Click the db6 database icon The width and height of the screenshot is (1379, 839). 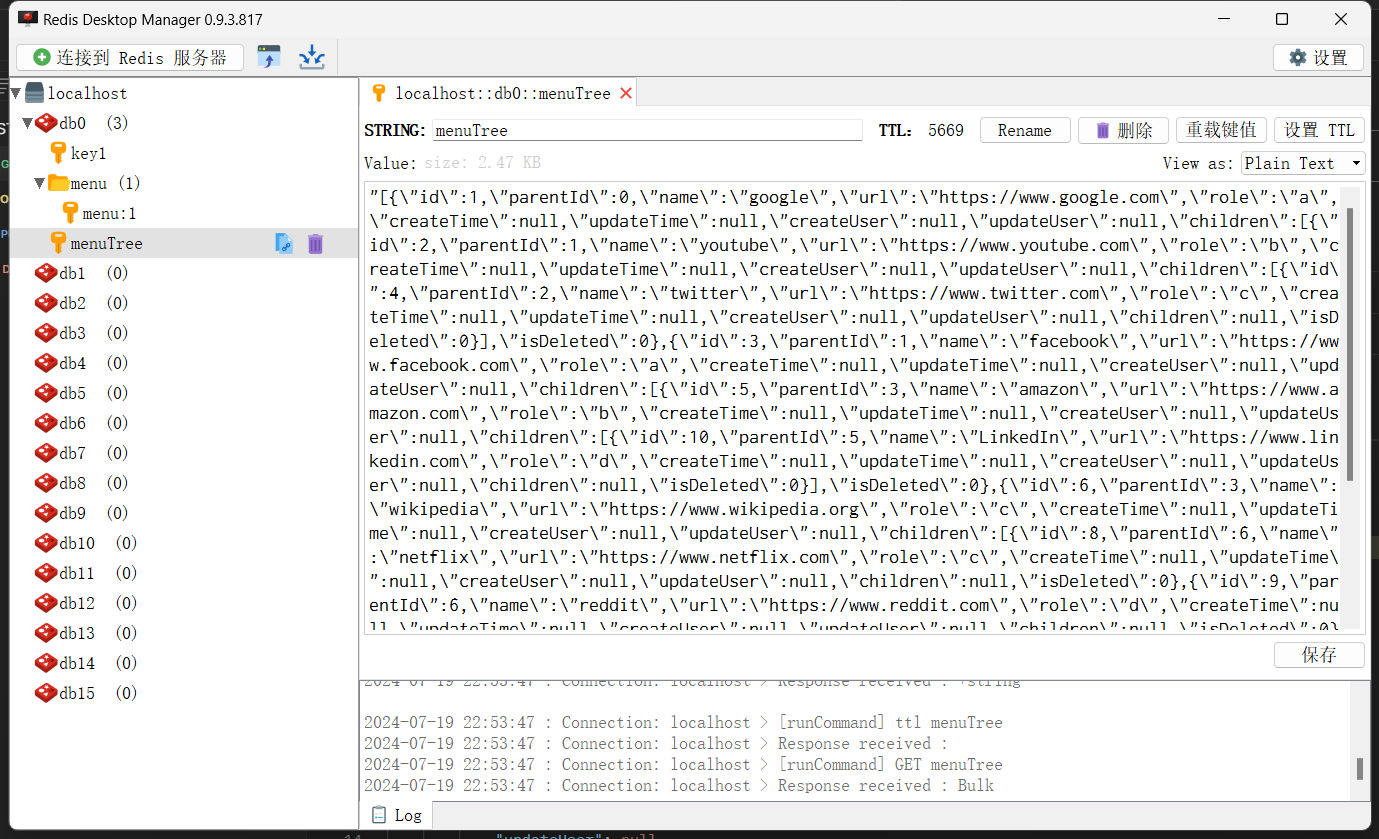[46, 423]
